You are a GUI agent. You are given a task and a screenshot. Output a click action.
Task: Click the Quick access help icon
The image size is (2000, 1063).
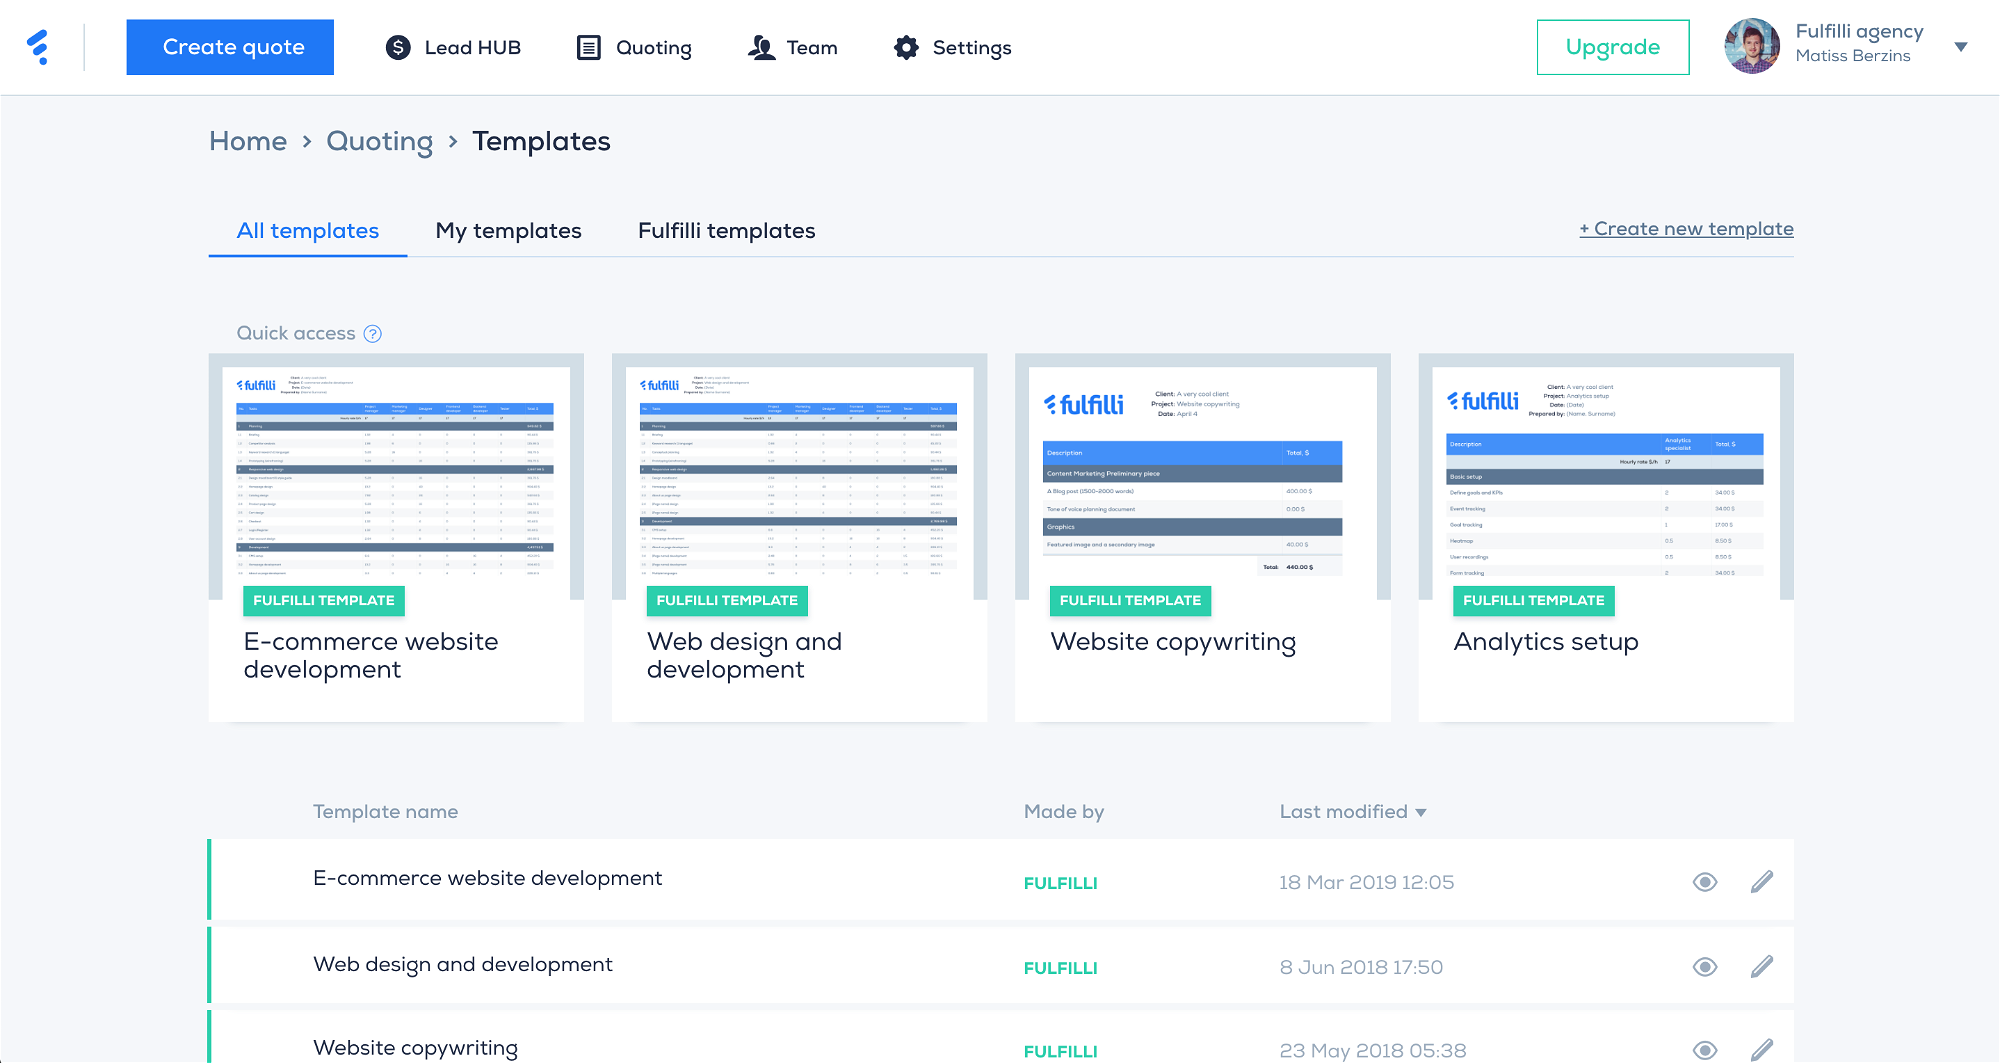[373, 334]
